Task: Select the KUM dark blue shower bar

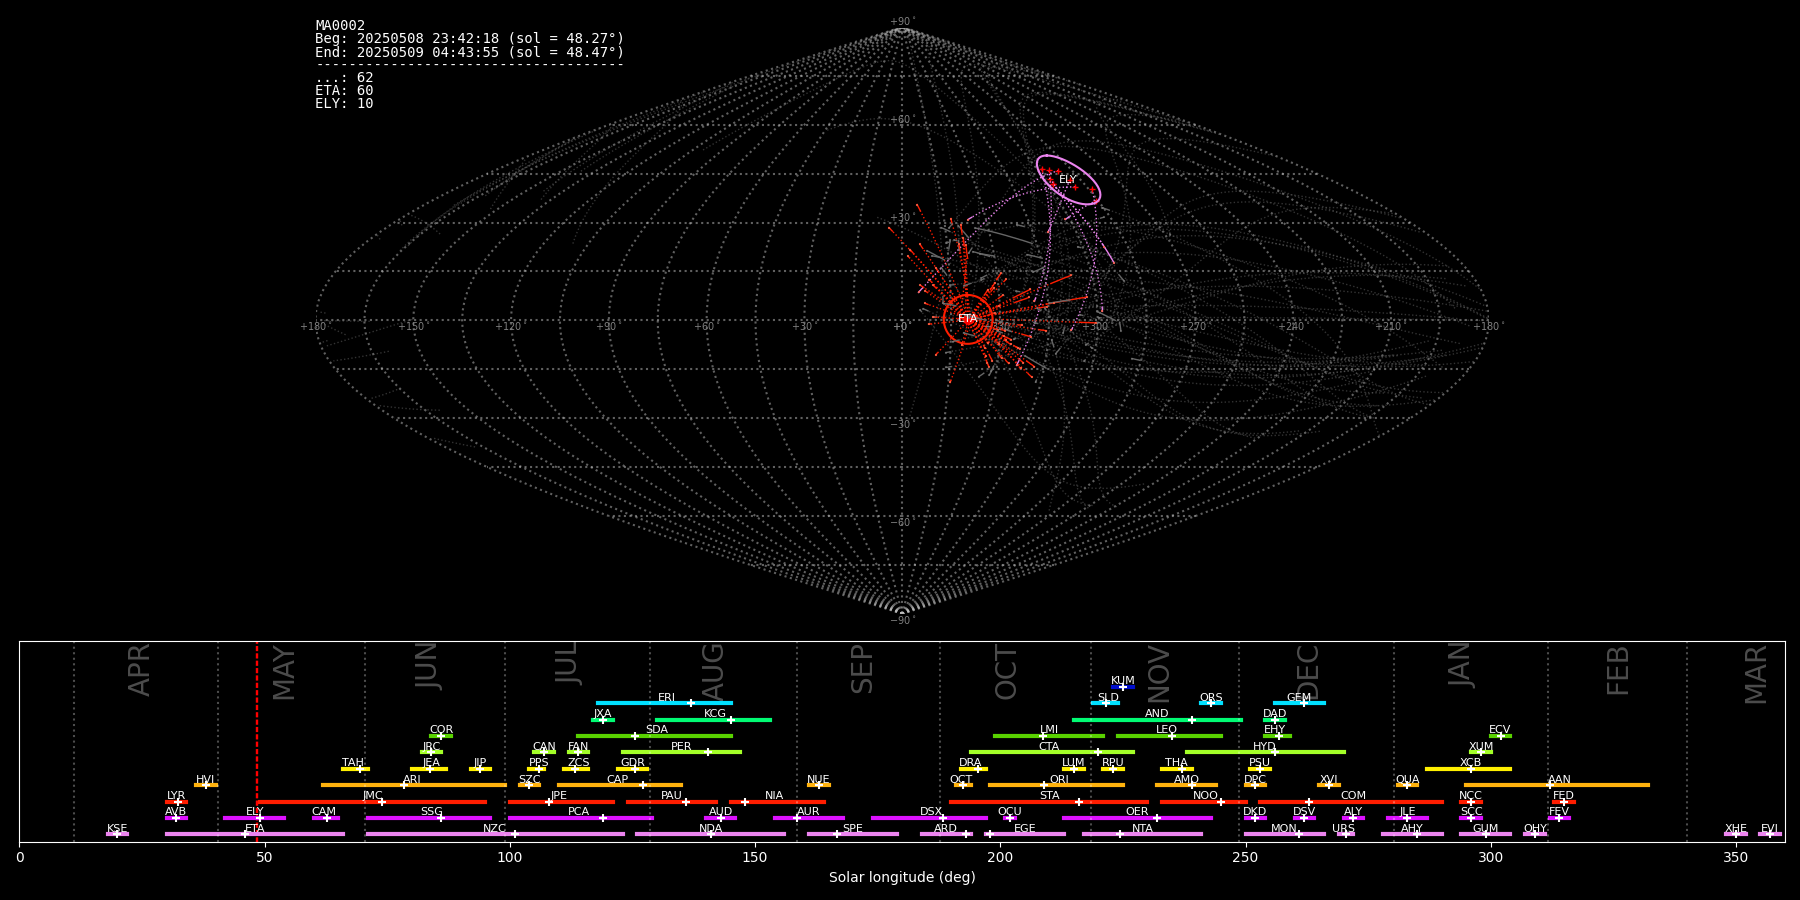Action: pyautogui.click(x=1123, y=687)
